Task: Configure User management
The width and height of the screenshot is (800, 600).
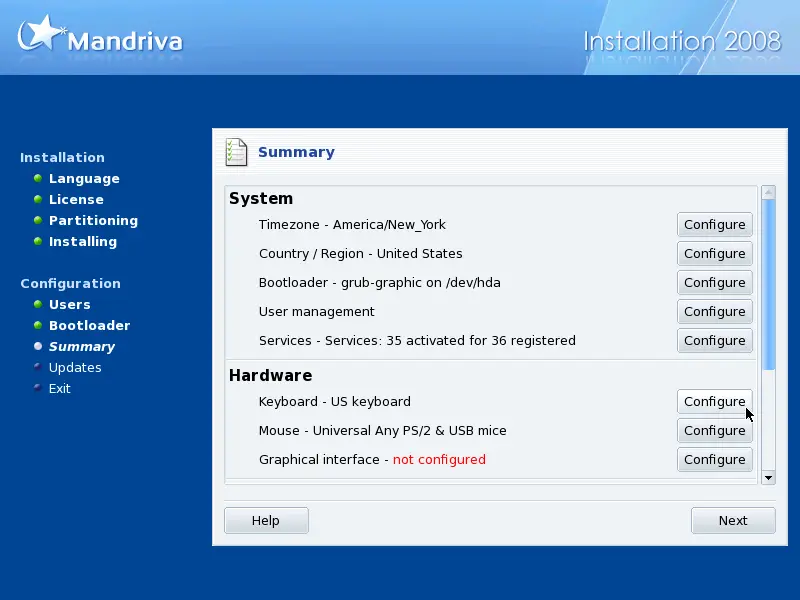Action: [714, 312]
